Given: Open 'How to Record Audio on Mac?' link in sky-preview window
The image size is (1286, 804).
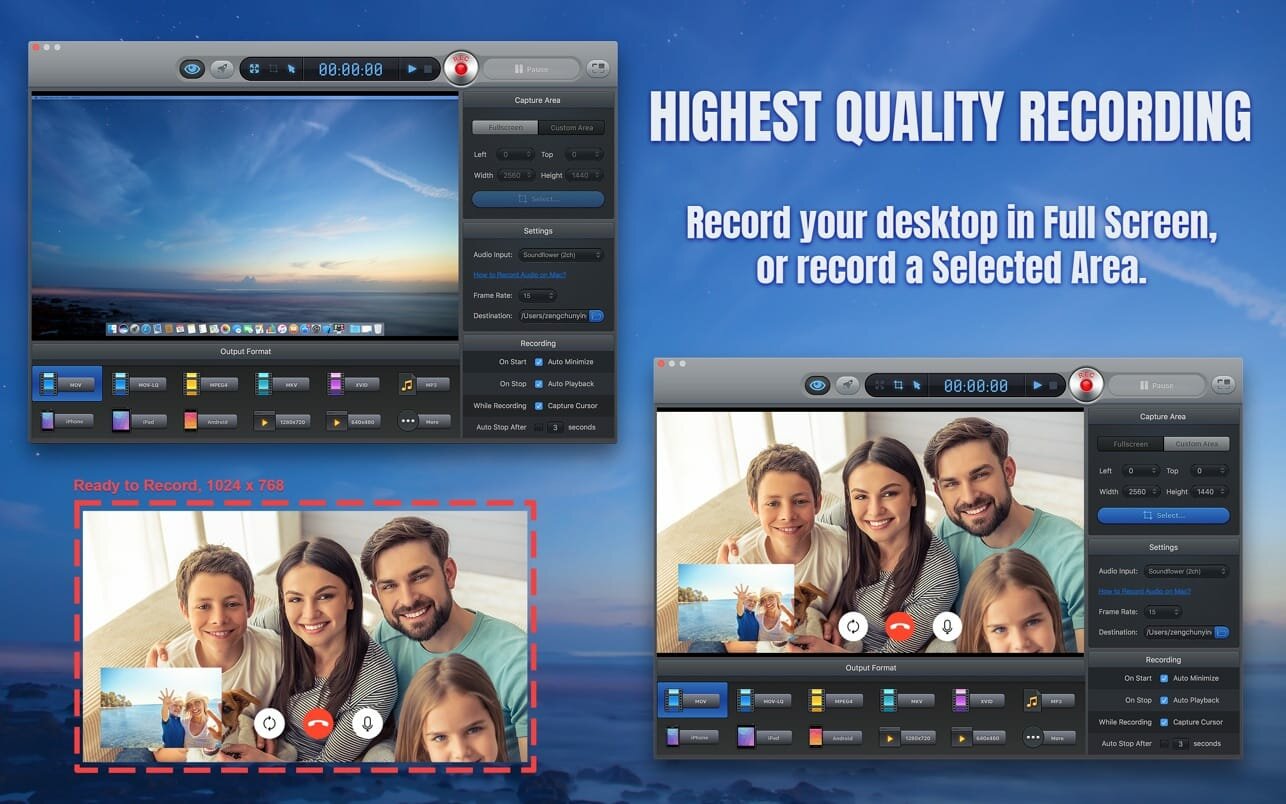Looking at the screenshot, I should pyautogui.click(x=519, y=275).
